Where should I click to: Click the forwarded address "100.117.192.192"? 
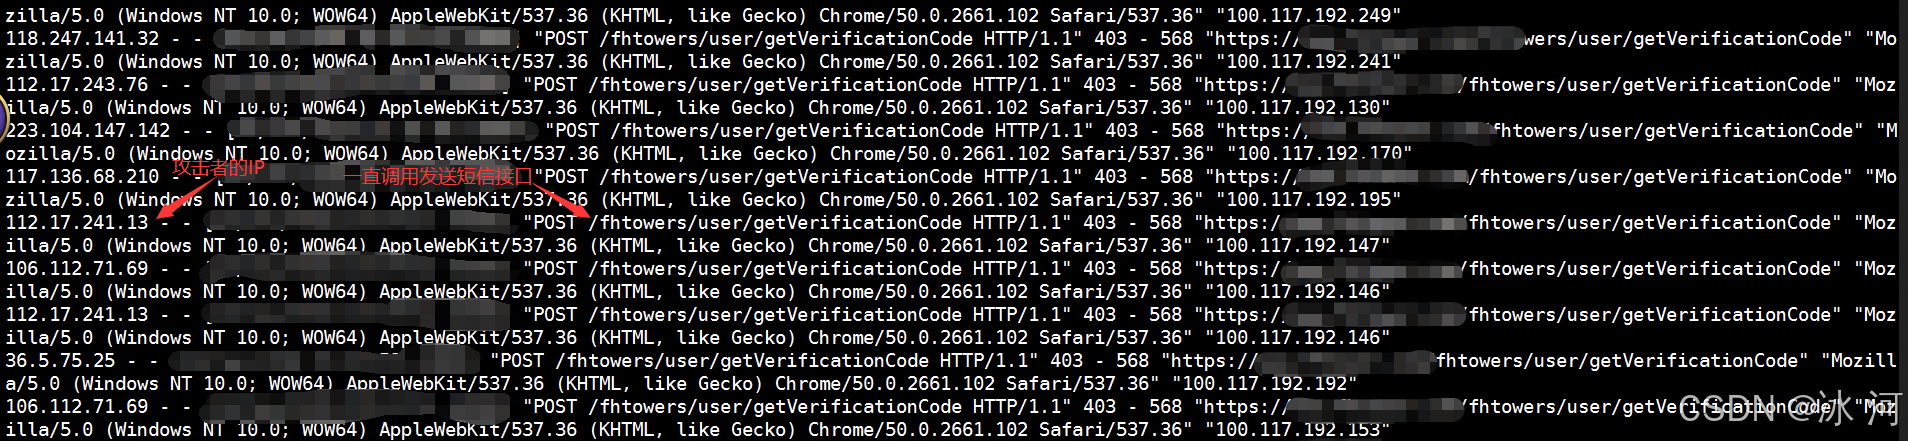[1265, 384]
